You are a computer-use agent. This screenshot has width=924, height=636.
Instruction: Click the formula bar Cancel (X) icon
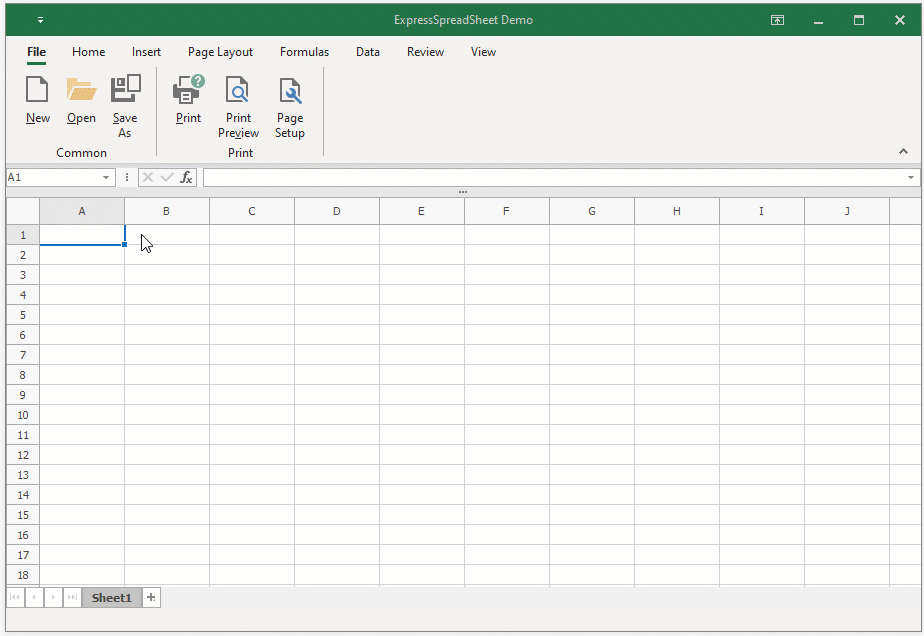pos(148,177)
